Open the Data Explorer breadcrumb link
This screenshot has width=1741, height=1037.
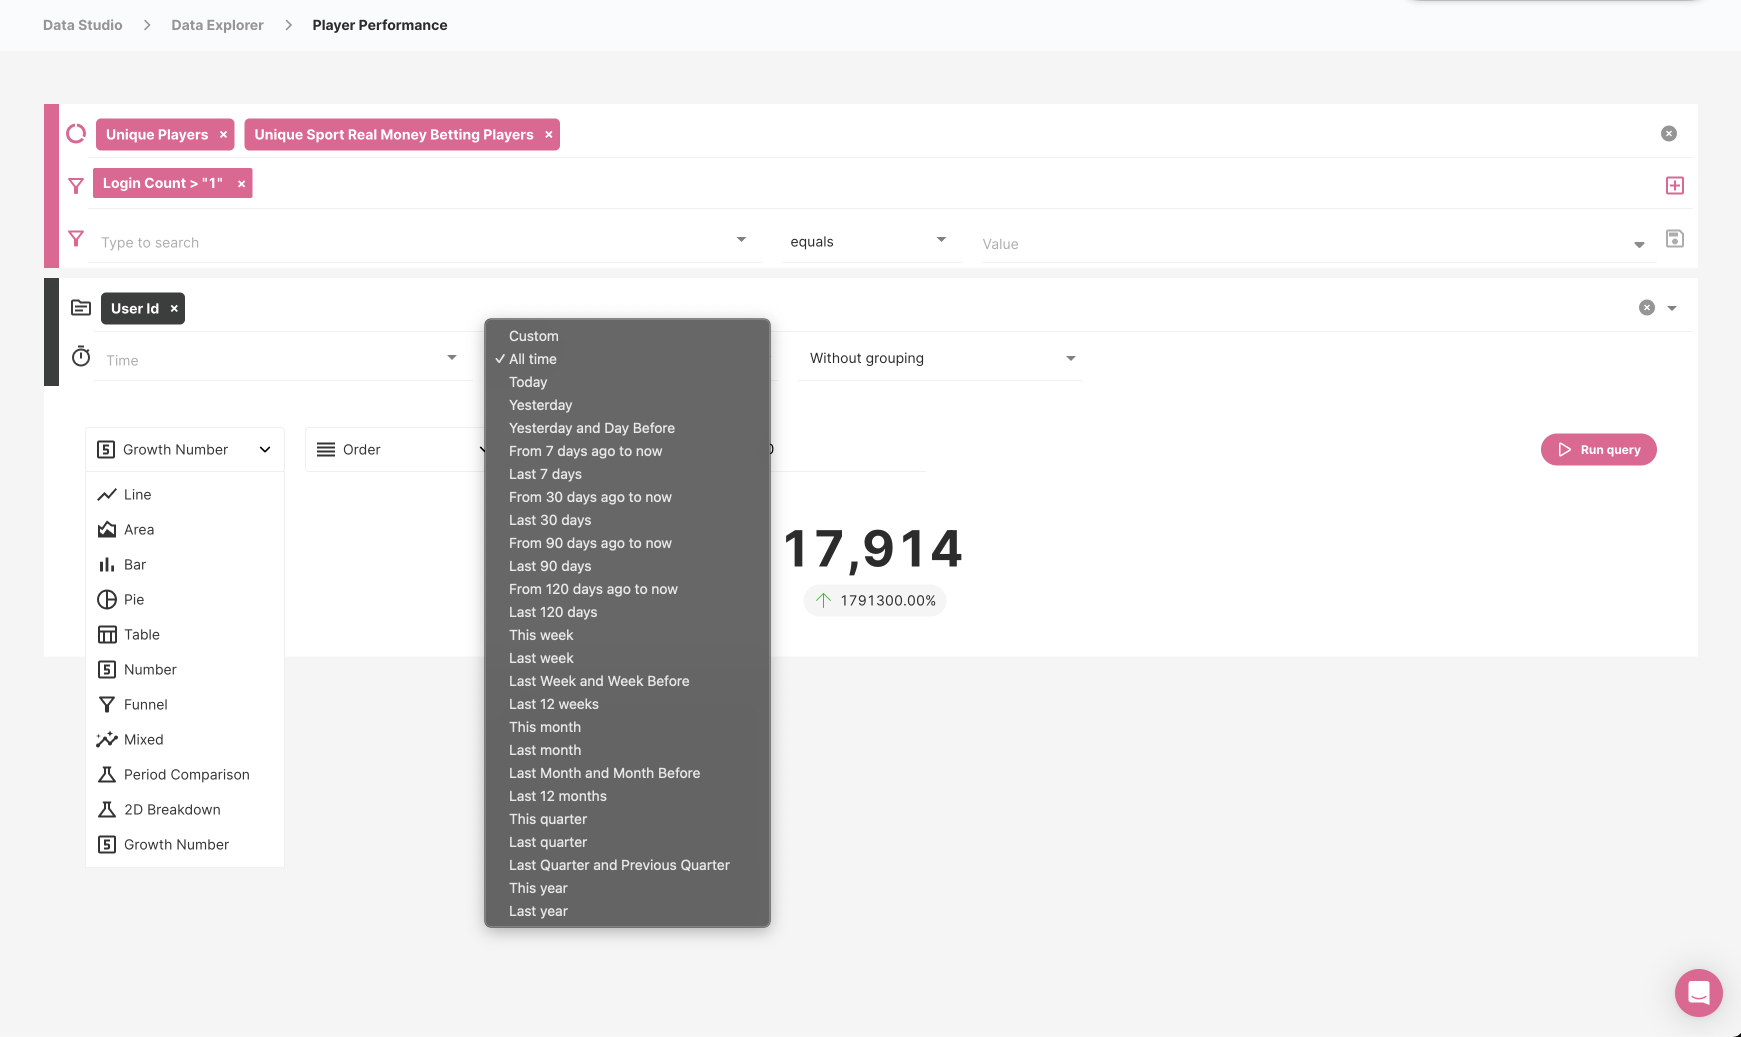click(217, 24)
